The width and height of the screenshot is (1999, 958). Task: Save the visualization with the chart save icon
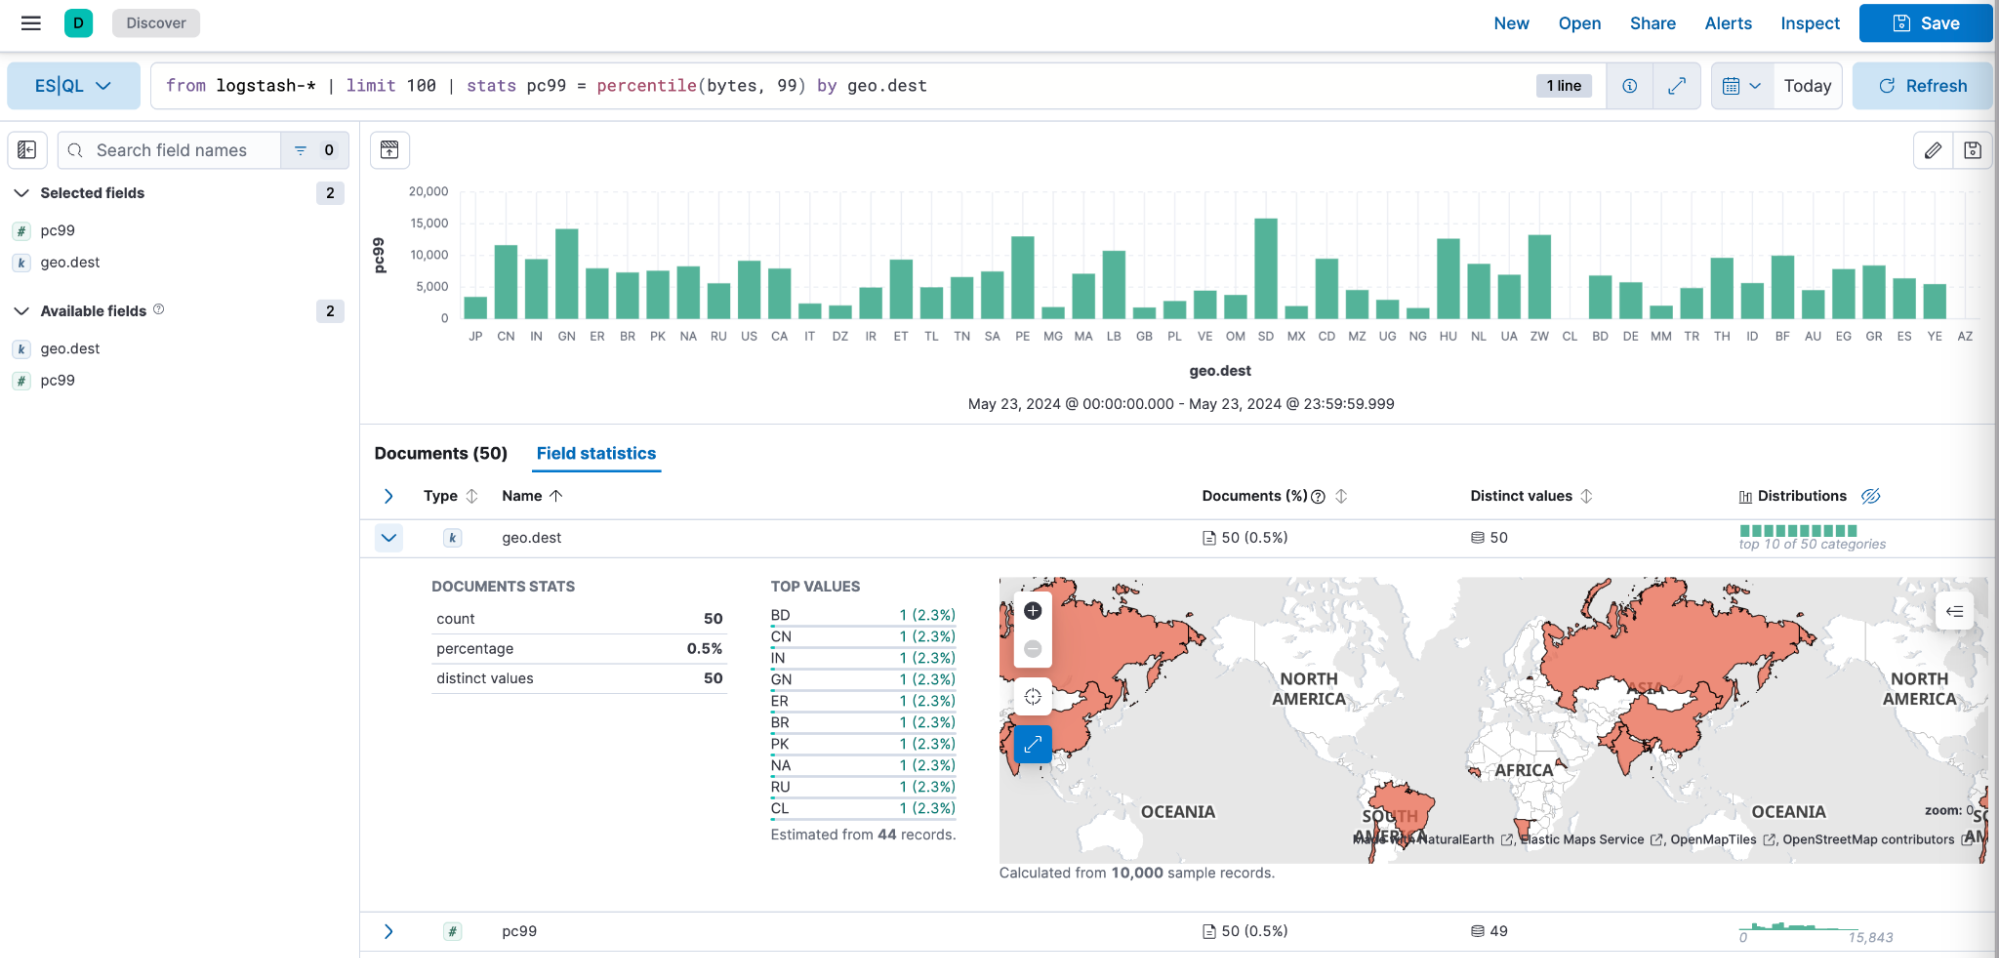1972,150
